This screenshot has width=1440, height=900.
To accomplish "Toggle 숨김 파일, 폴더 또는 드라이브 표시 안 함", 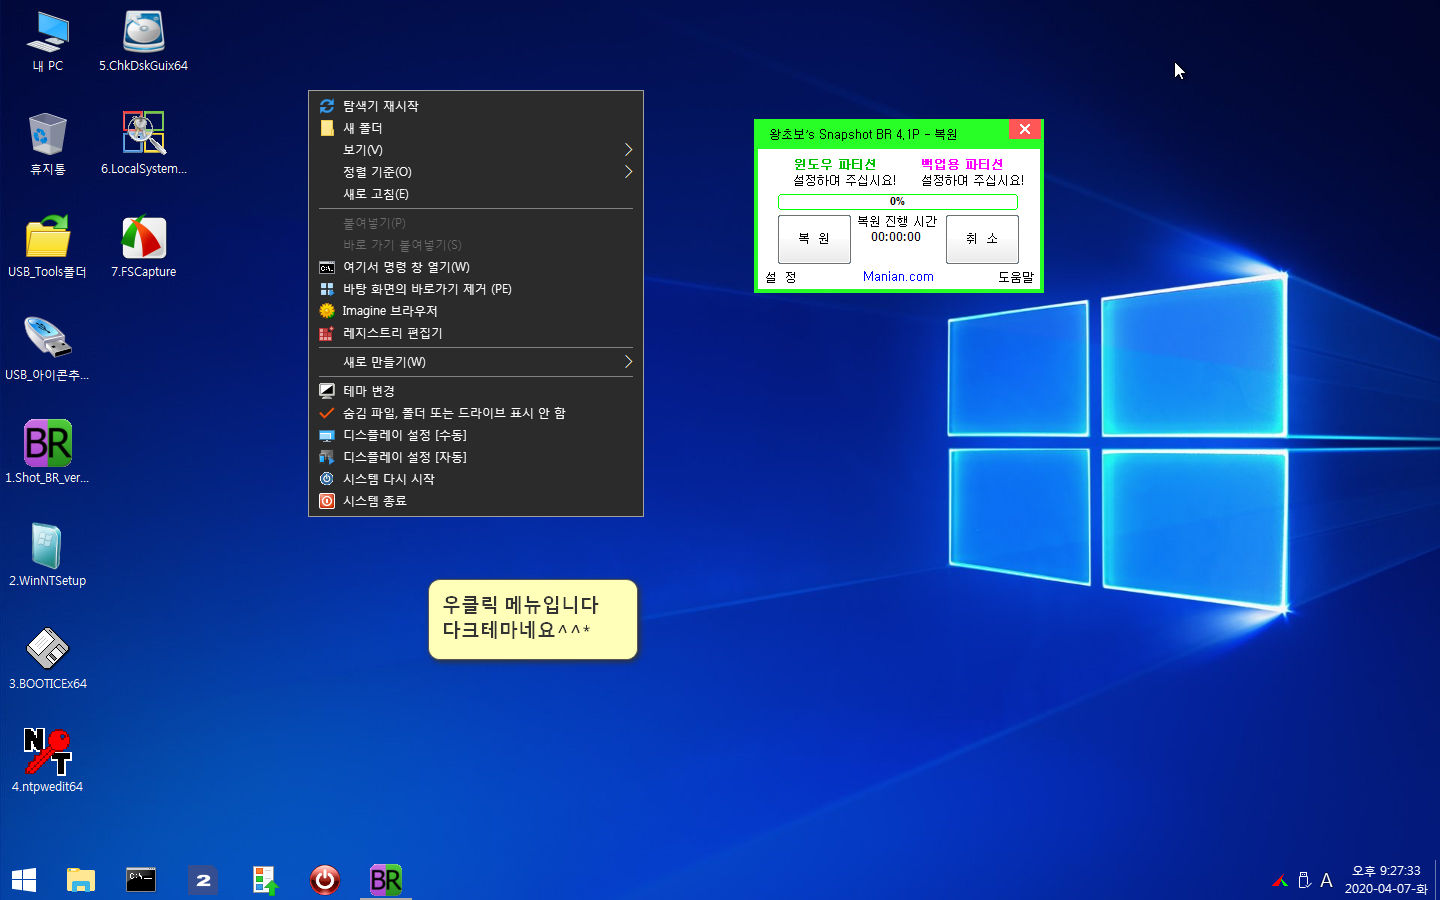I will click(476, 413).
